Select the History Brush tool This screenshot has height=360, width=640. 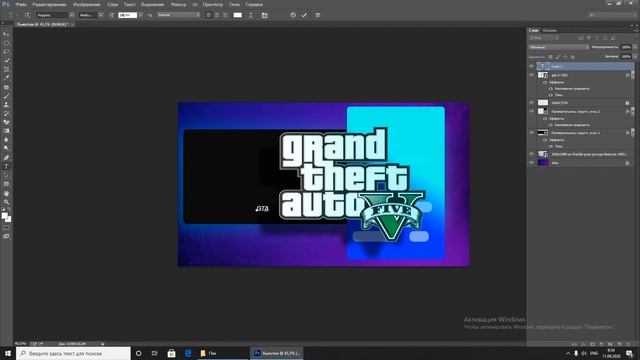click(x=6, y=113)
